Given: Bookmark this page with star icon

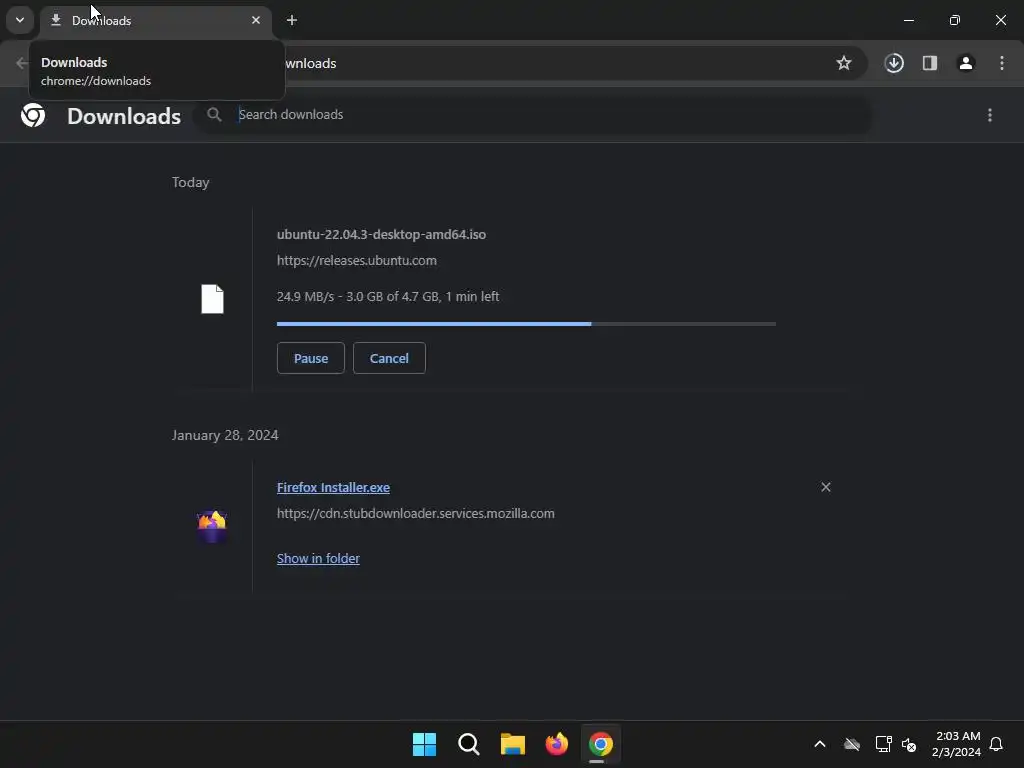Looking at the screenshot, I should pyautogui.click(x=844, y=63).
